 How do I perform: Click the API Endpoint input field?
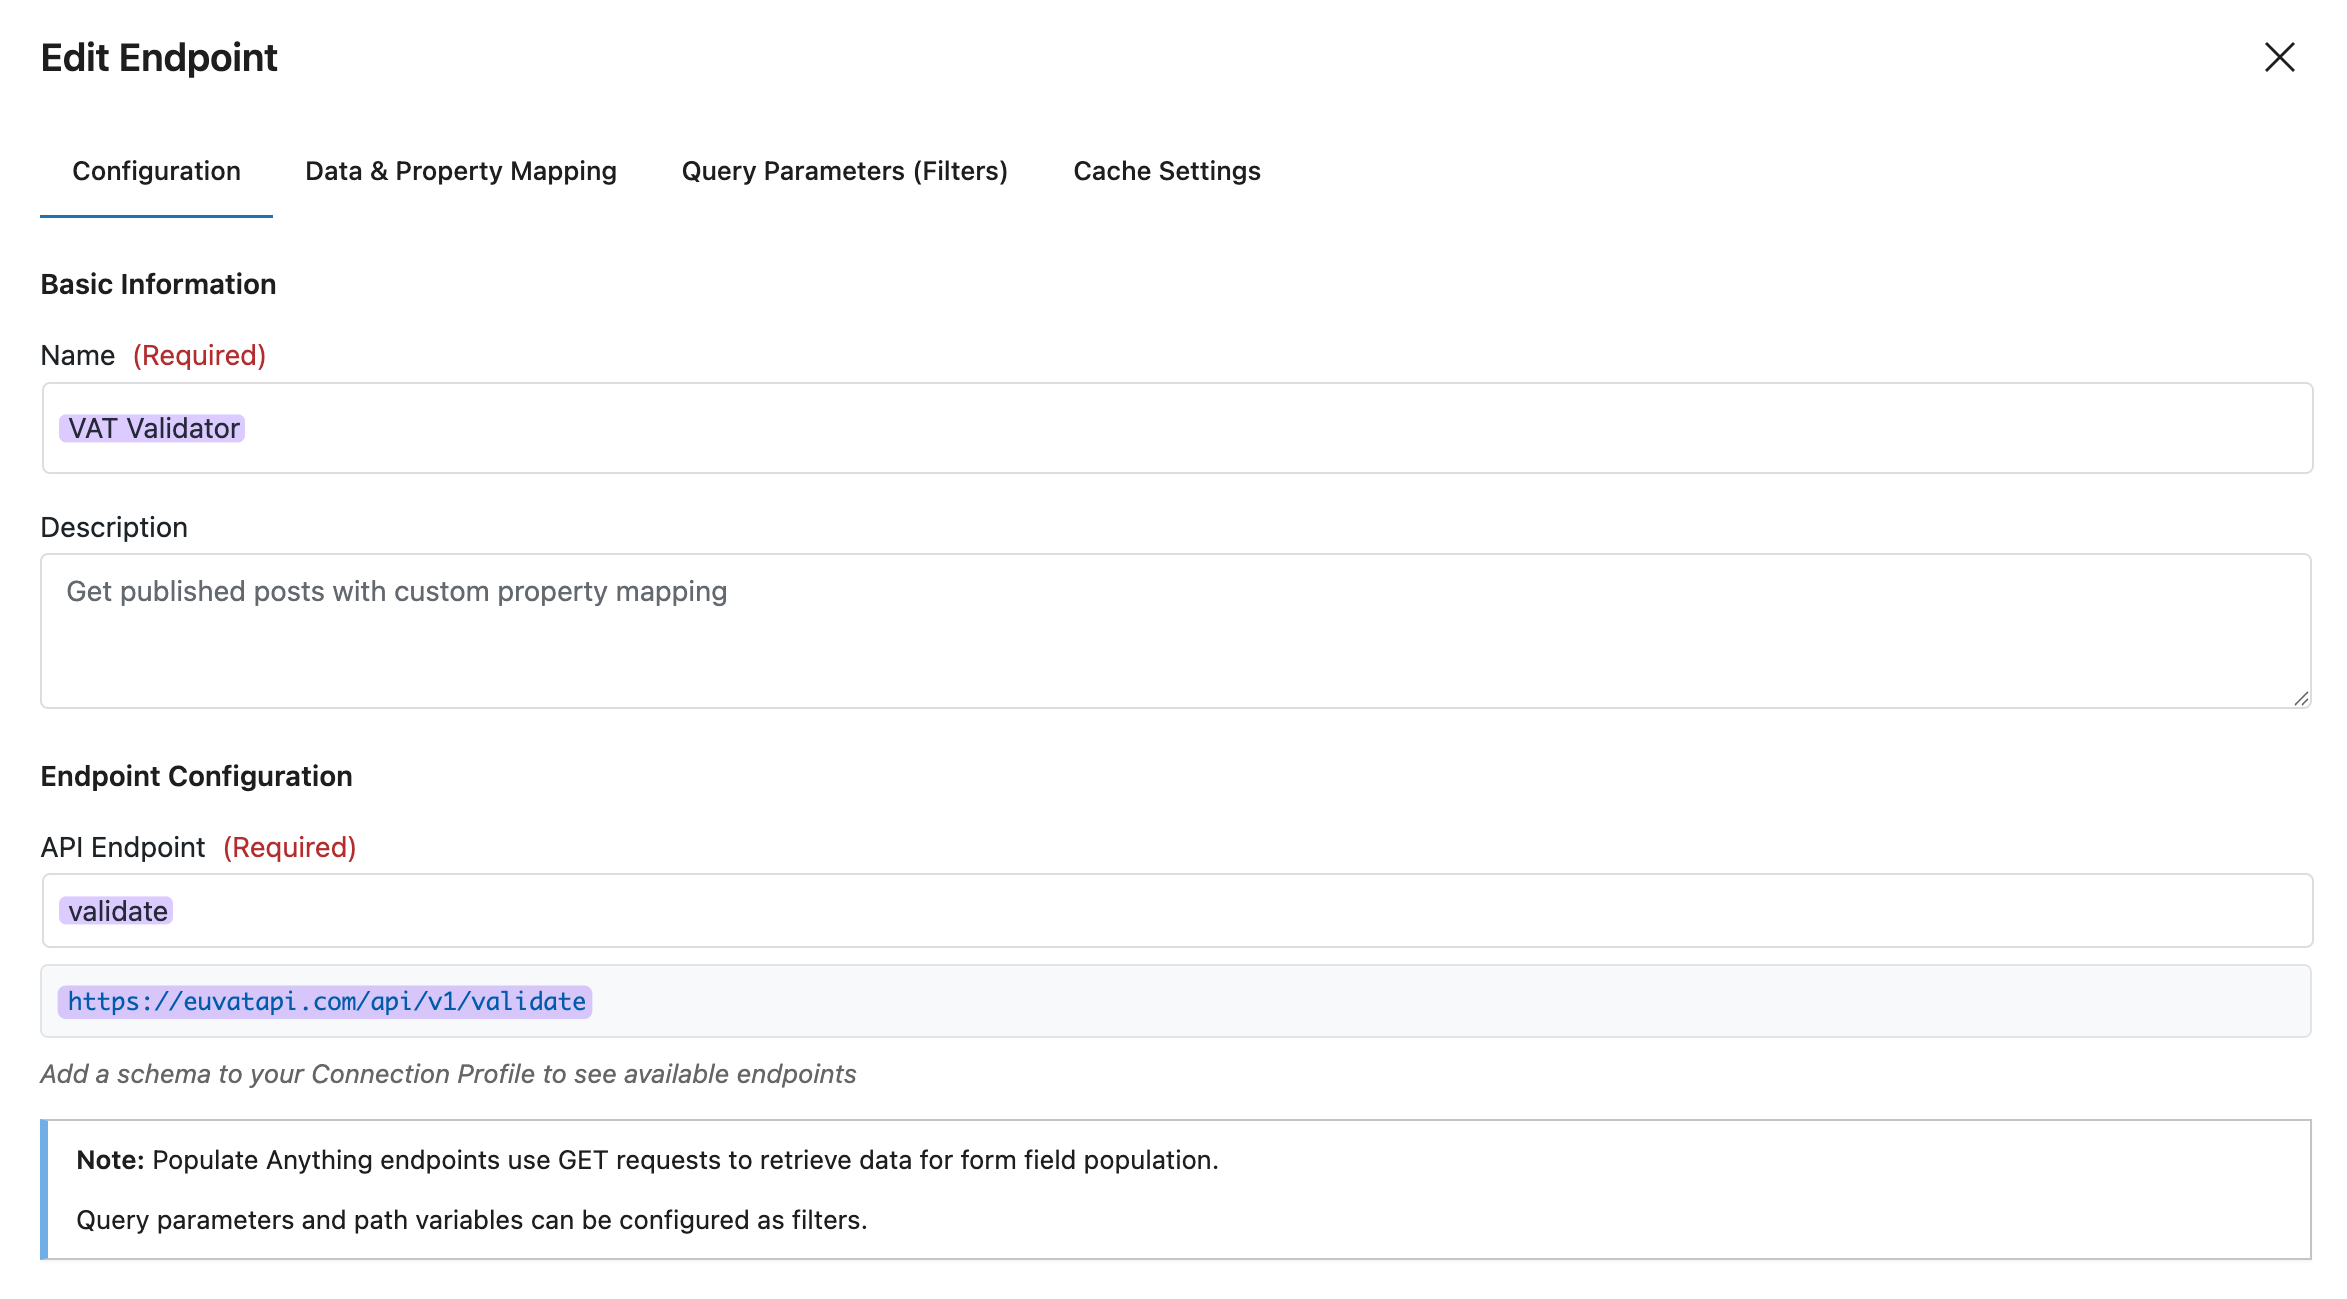pyautogui.click(x=1177, y=911)
